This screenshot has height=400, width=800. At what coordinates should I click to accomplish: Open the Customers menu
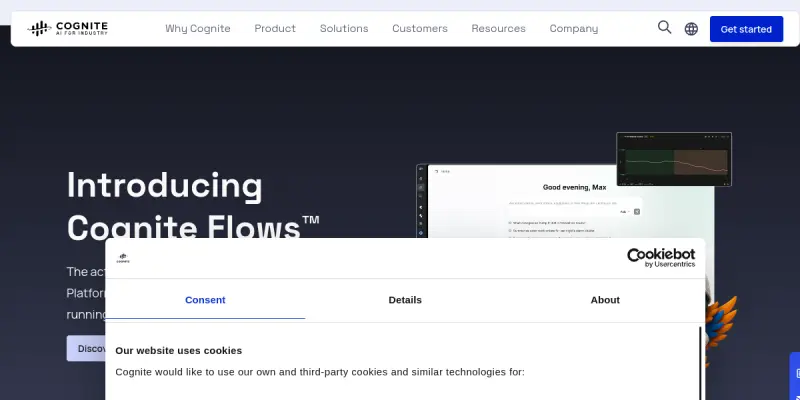tap(420, 29)
